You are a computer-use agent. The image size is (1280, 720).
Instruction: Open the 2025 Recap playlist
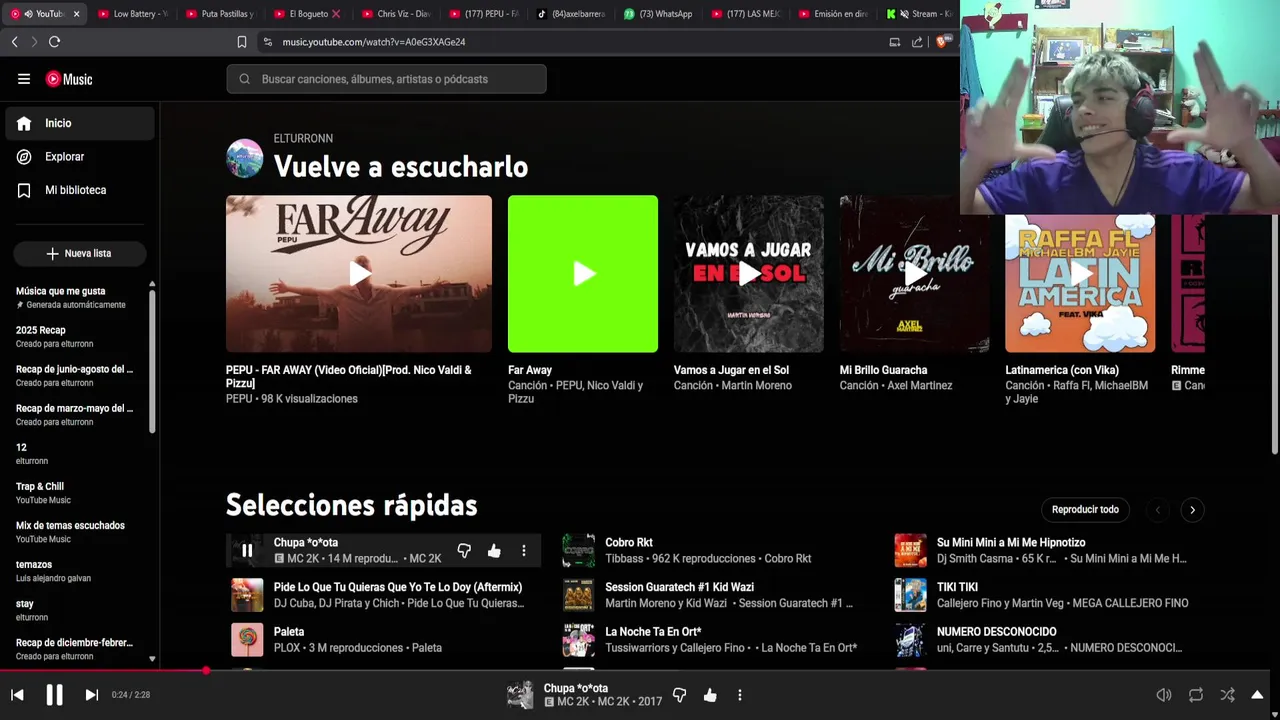76,336
